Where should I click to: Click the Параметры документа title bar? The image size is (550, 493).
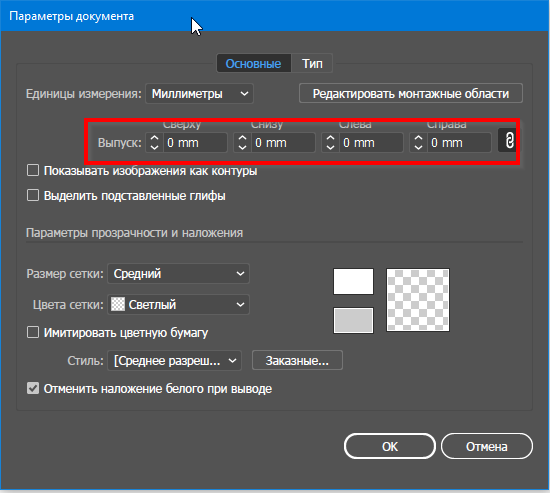point(275,16)
